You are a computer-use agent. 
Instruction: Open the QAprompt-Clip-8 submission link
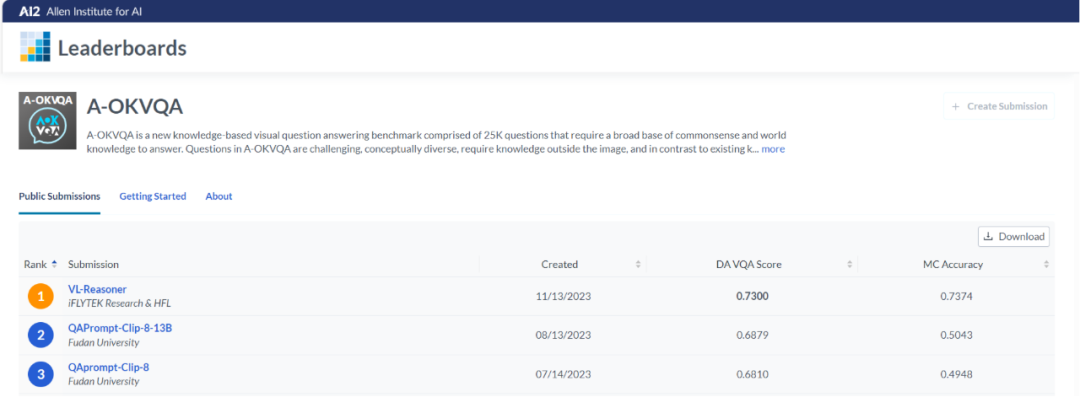point(109,367)
